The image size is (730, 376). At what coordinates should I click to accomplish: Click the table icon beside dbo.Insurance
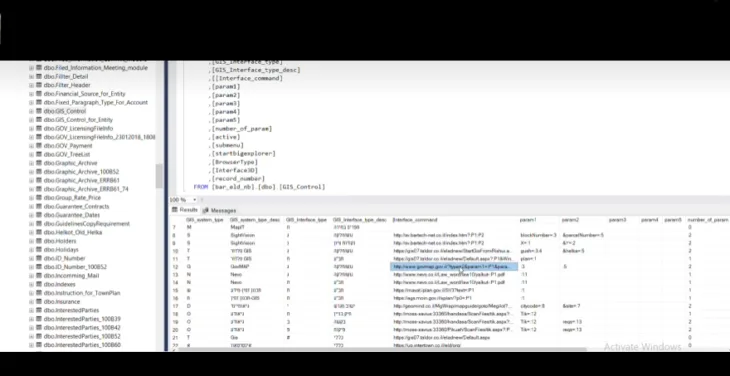[x=39, y=302]
